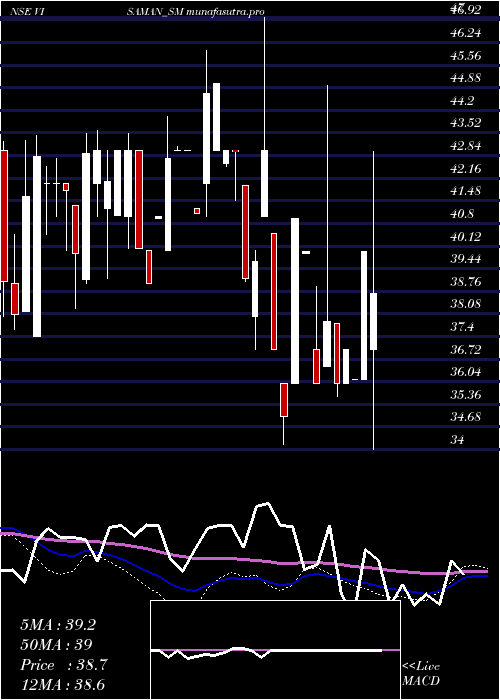Click the MACD inset chart box
500x700 pixels.
[x=275, y=650]
